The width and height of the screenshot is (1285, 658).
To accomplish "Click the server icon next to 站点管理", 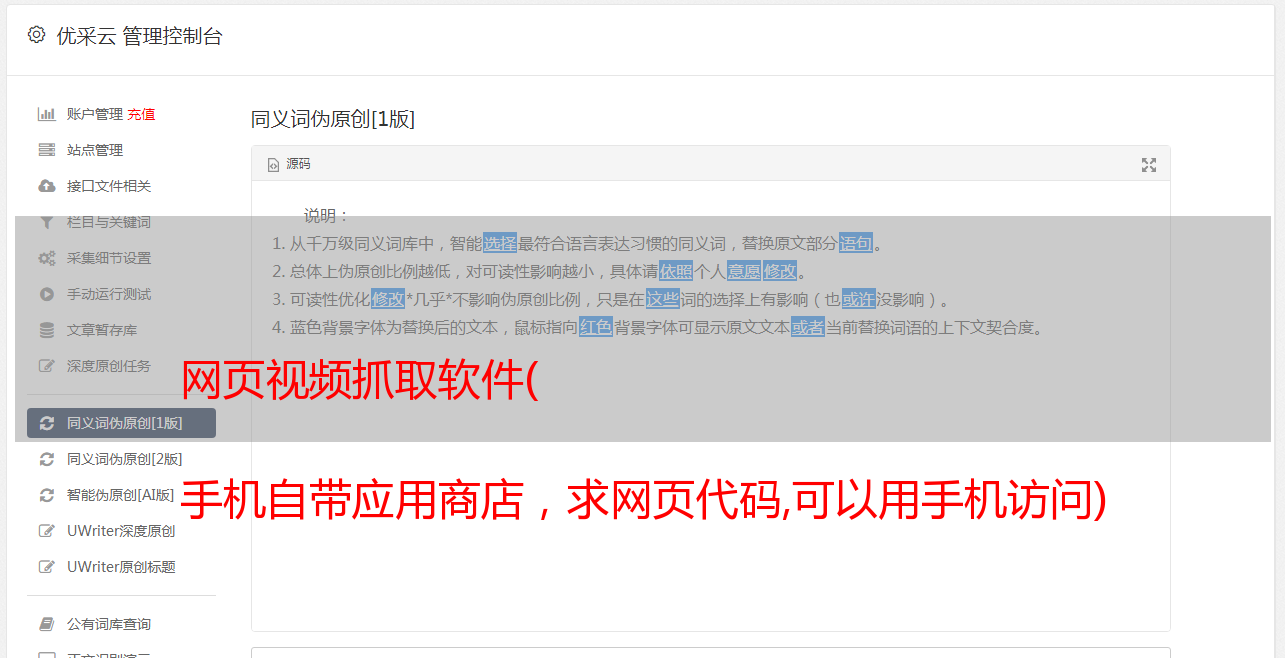I will point(46,150).
